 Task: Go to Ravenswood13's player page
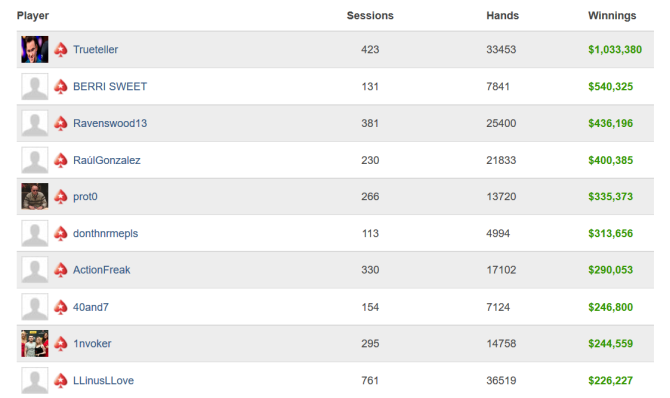point(110,123)
